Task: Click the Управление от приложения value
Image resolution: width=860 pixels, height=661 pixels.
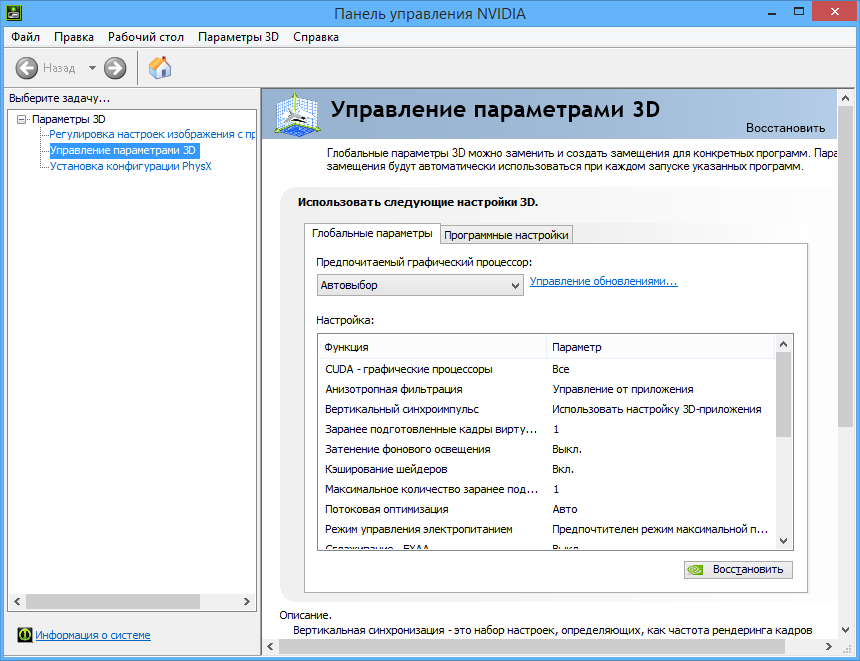Action: tap(623, 389)
